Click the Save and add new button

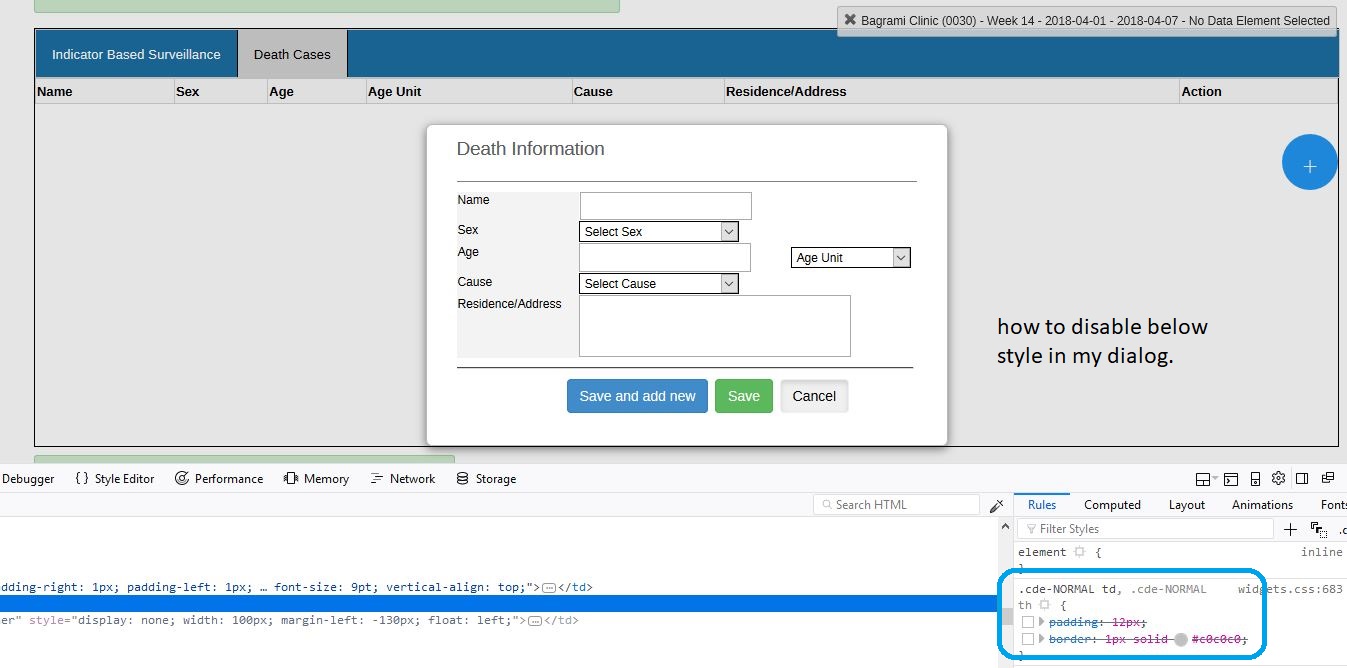coord(637,396)
